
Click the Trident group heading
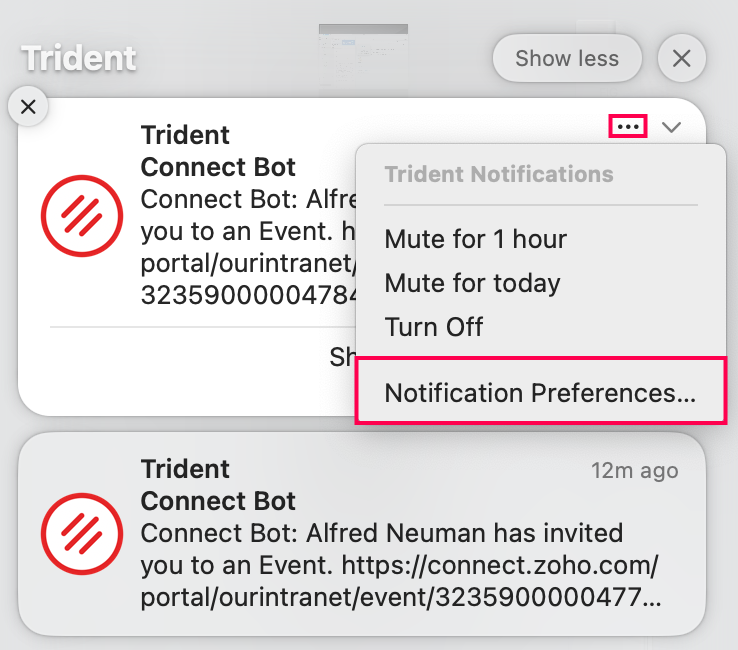pyautogui.click(x=79, y=58)
